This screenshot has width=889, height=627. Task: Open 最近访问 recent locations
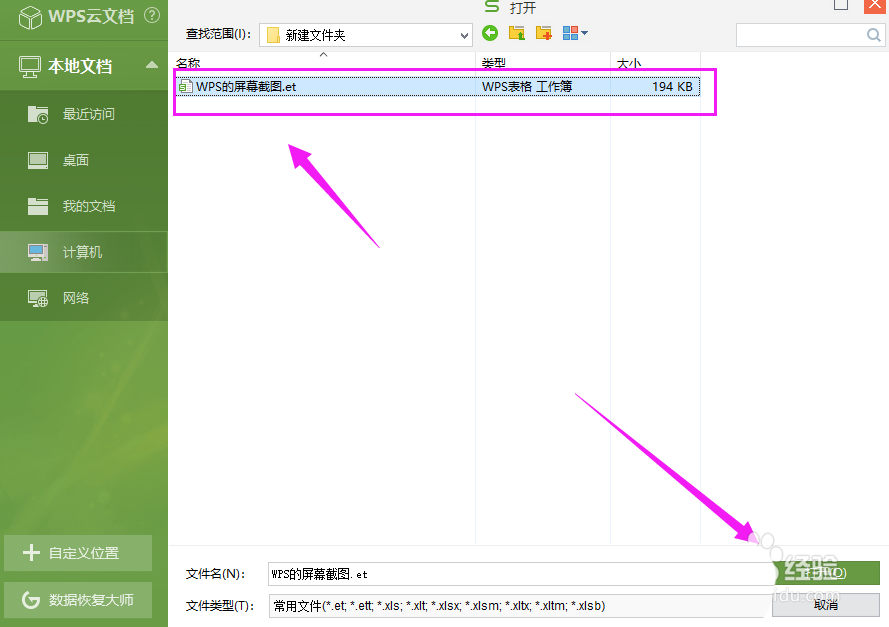pyautogui.click(x=84, y=114)
